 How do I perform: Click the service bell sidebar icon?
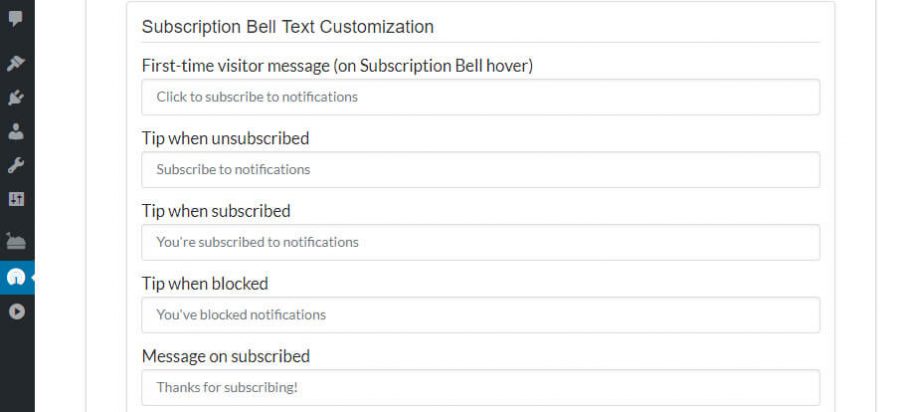(x=16, y=240)
